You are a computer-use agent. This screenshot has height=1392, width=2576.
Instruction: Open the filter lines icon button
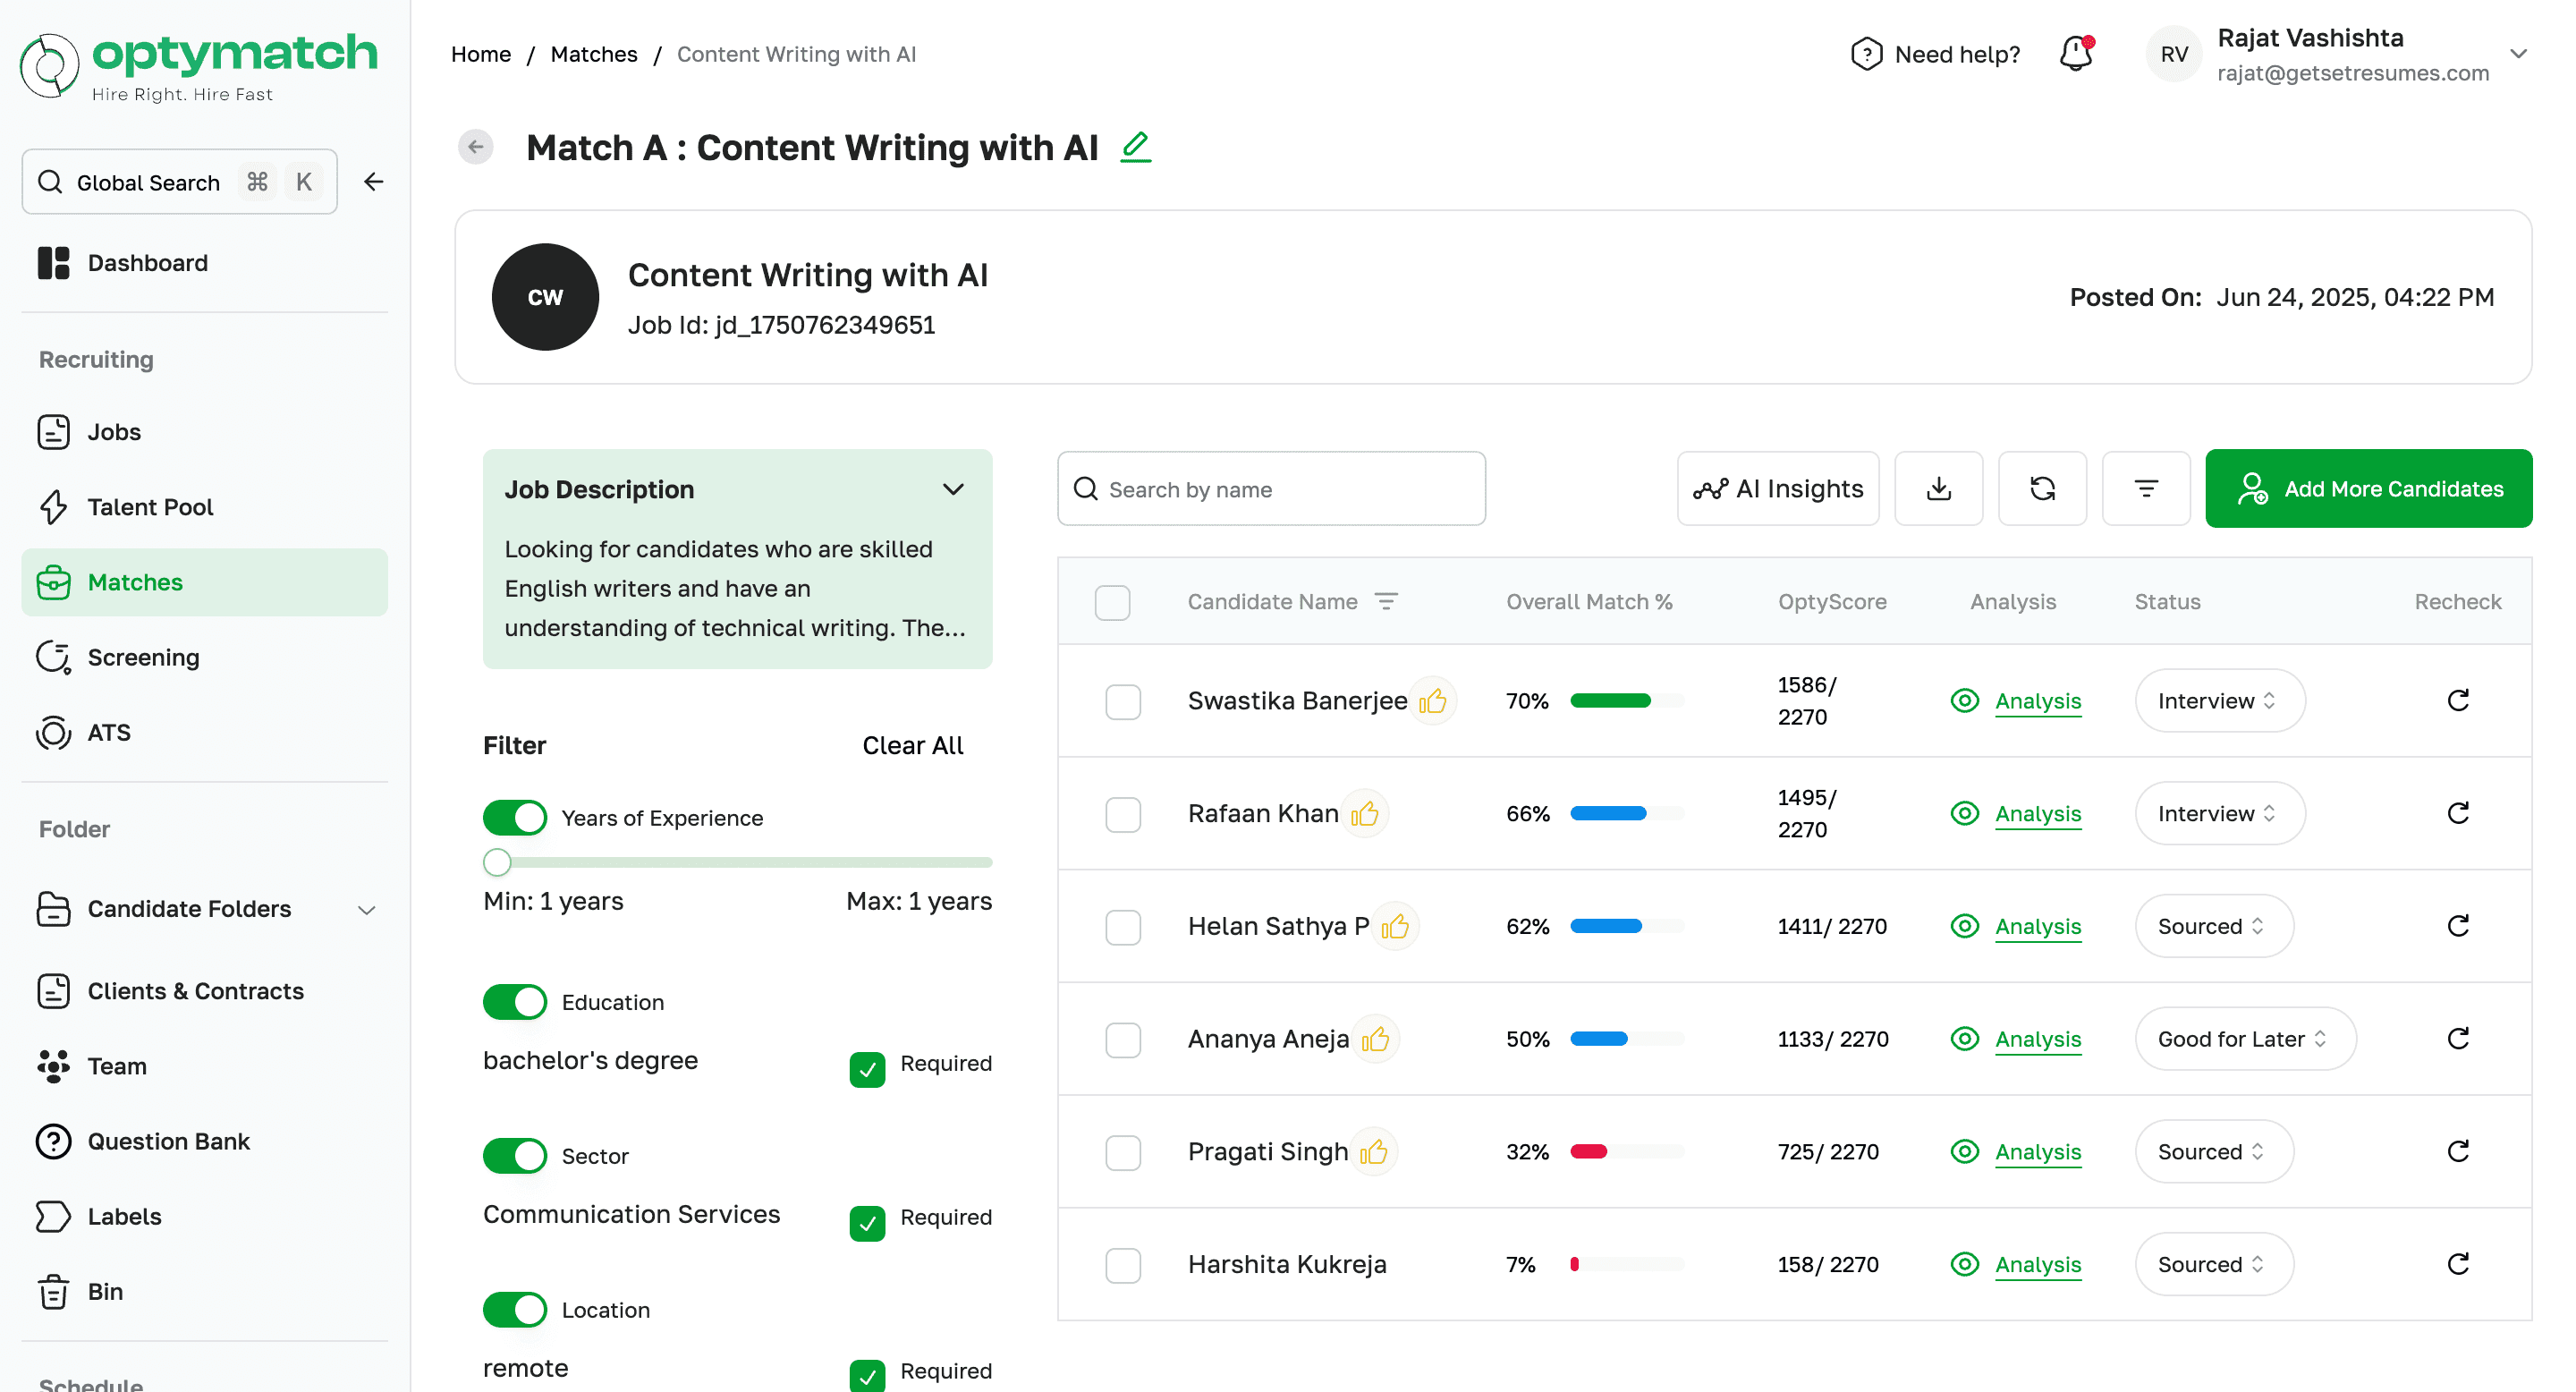point(2146,488)
